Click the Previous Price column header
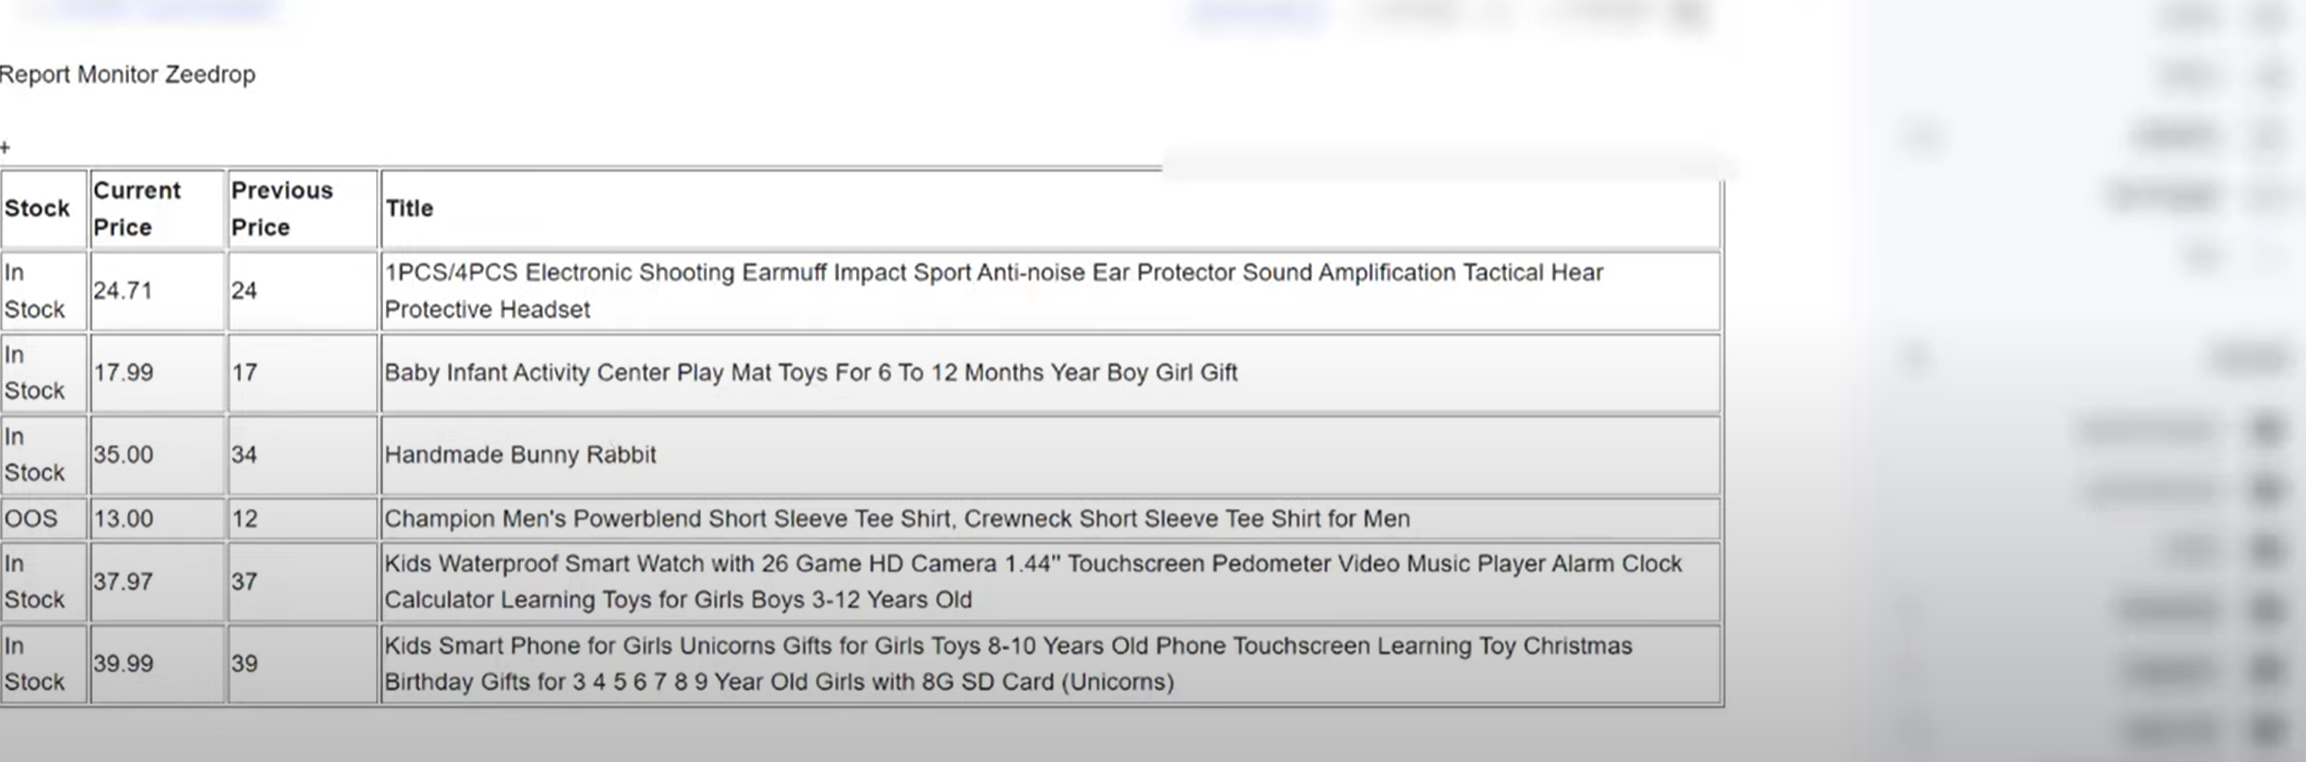This screenshot has height=762, width=2306. 281,208
